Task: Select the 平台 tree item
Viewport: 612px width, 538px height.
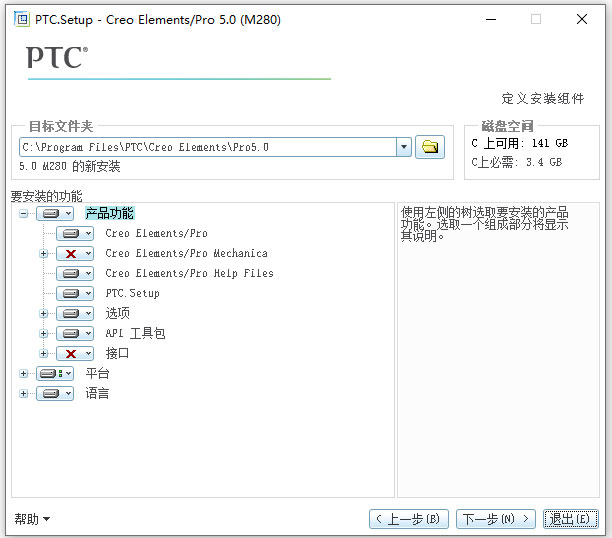Action: pos(97,374)
